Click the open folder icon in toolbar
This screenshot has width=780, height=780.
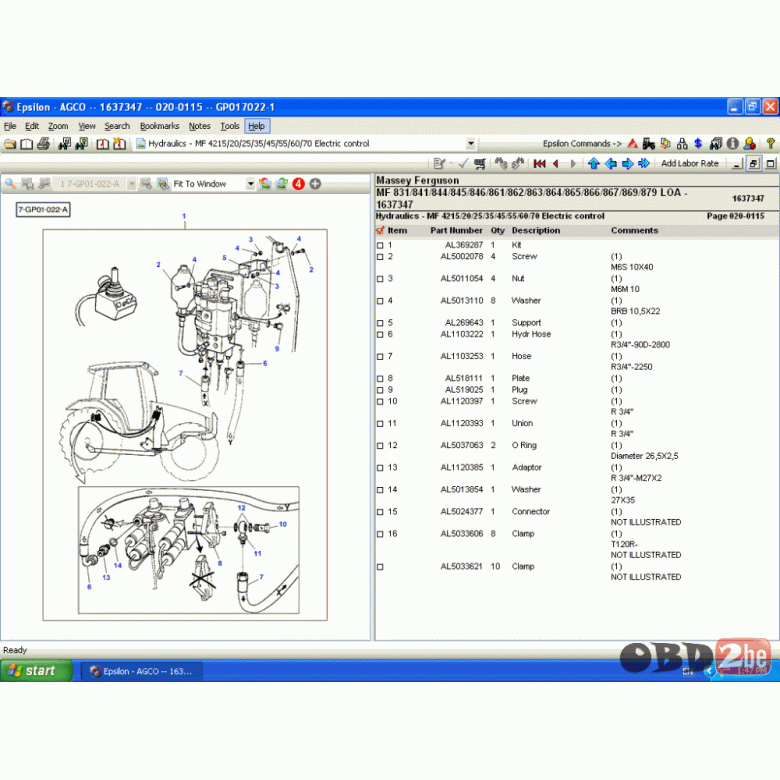click(10, 144)
